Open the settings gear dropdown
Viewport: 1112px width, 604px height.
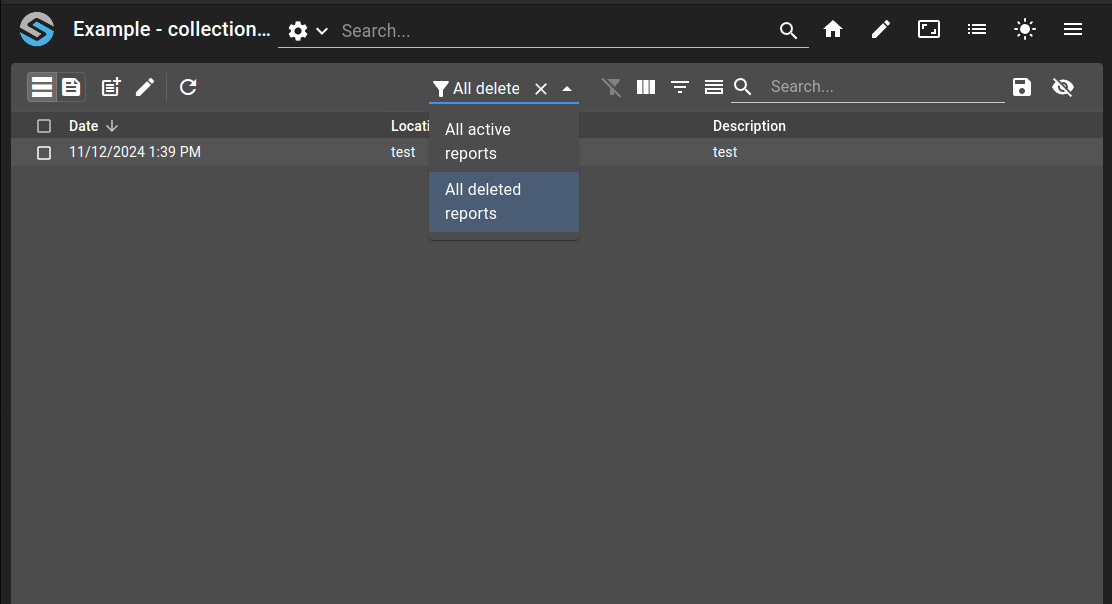308,30
